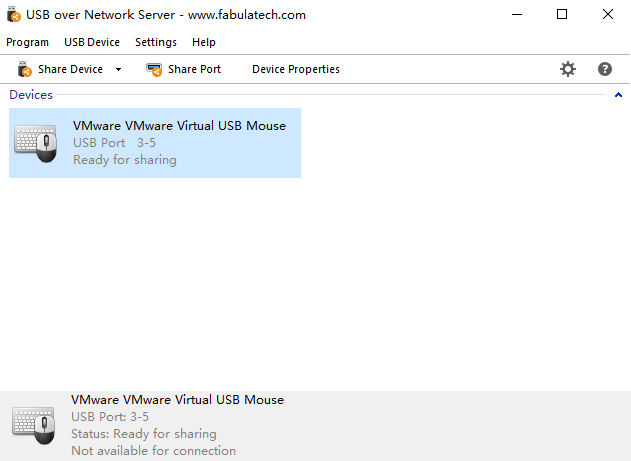
Task: Click the Share Device USB icon
Action: (x=25, y=69)
